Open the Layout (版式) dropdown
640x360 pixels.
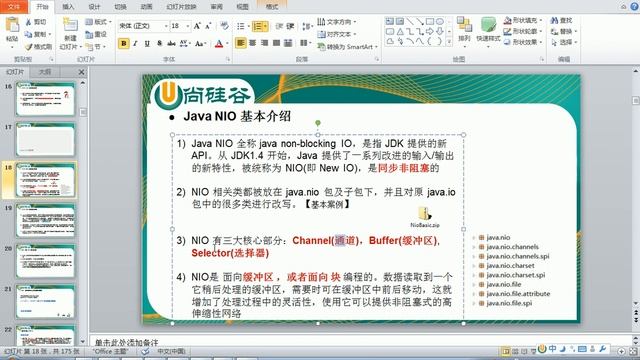pos(98,22)
